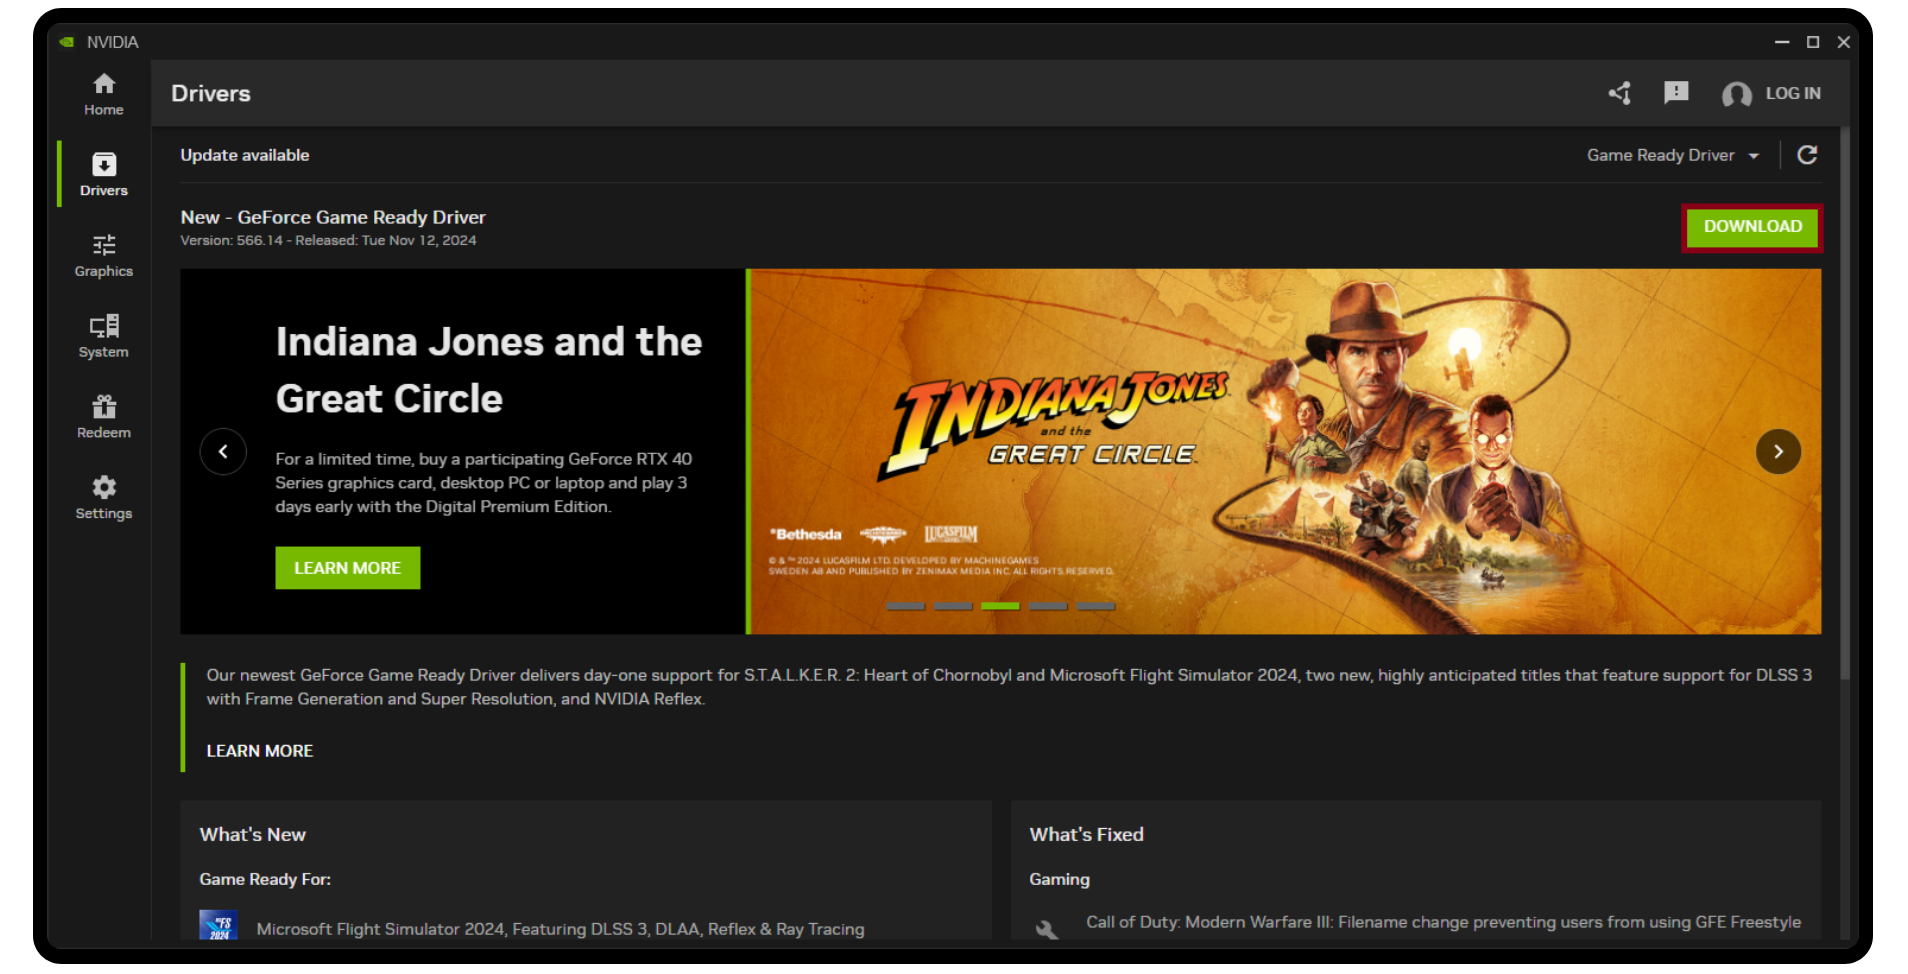
Task: Select the fifth carousel indicator
Action: 1096,606
